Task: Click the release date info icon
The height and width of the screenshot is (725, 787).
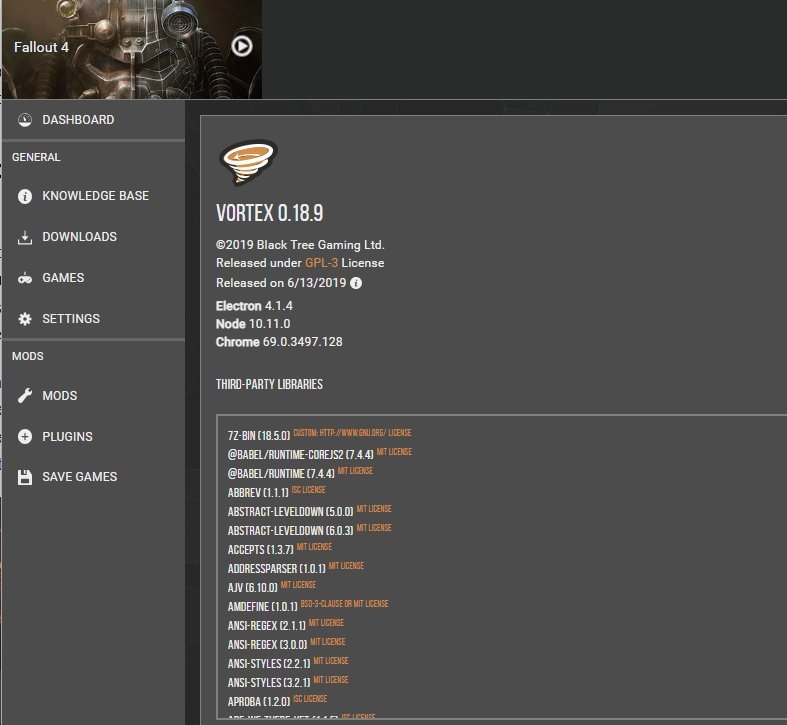Action: pos(356,283)
